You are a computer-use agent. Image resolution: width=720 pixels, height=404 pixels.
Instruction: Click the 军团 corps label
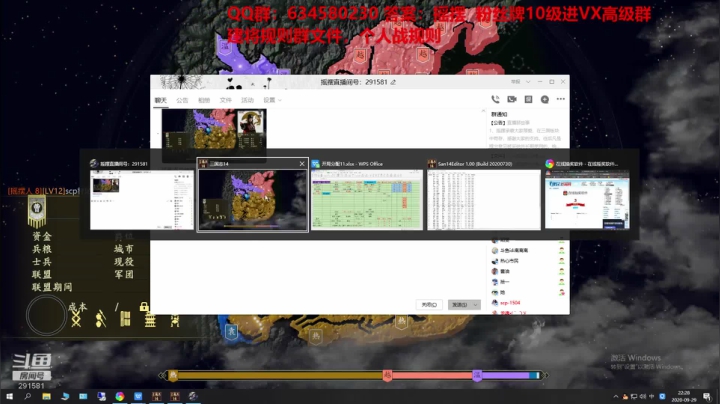coord(124,275)
